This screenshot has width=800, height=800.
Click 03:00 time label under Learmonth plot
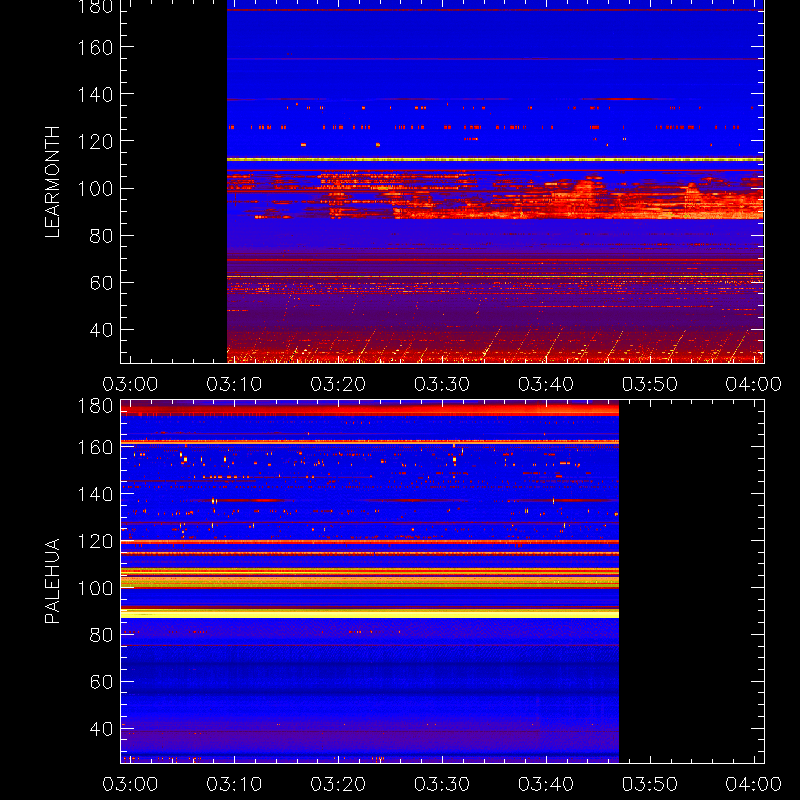(130, 384)
